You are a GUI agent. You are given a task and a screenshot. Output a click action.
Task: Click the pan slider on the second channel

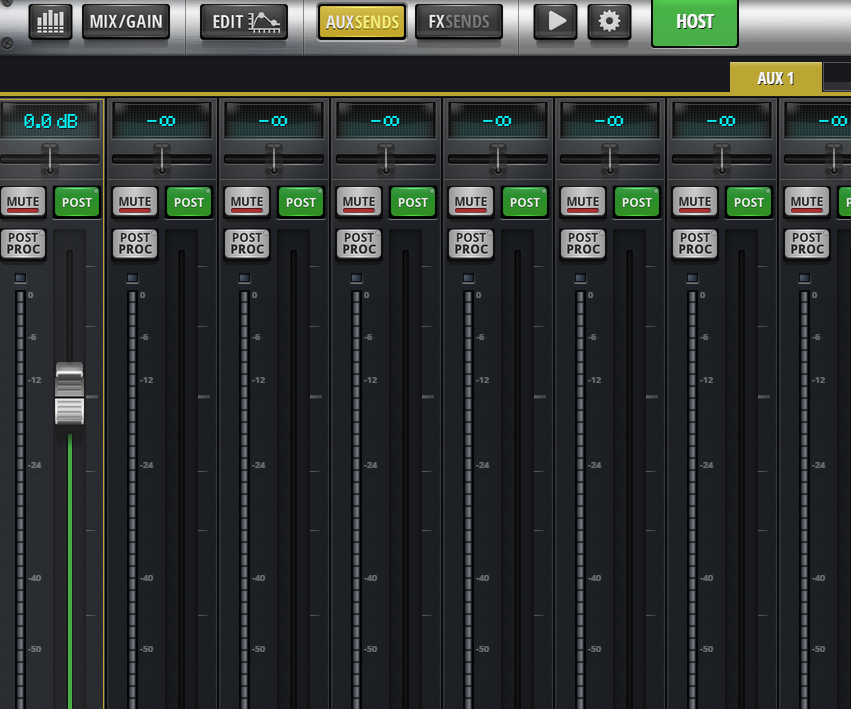(x=162, y=157)
